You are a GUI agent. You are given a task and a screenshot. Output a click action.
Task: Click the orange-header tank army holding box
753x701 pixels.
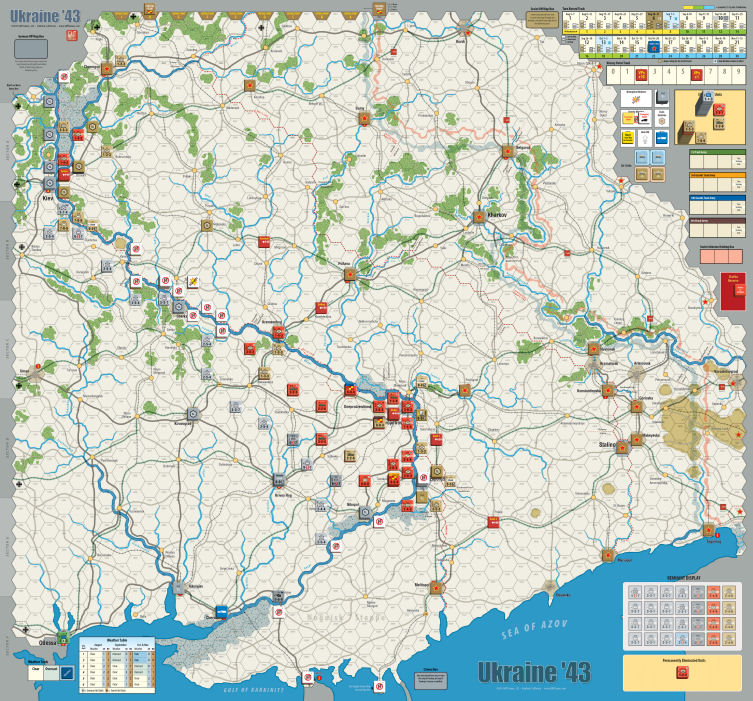(x=717, y=182)
